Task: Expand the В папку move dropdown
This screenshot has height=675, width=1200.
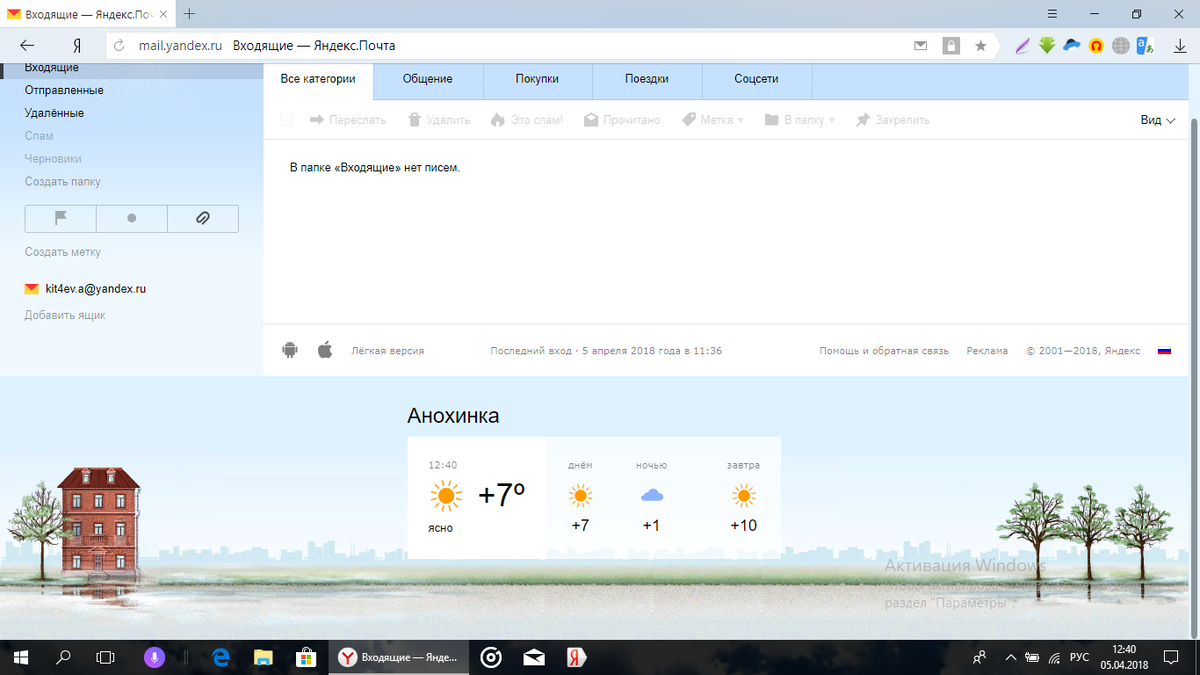Action: pyautogui.click(x=800, y=120)
